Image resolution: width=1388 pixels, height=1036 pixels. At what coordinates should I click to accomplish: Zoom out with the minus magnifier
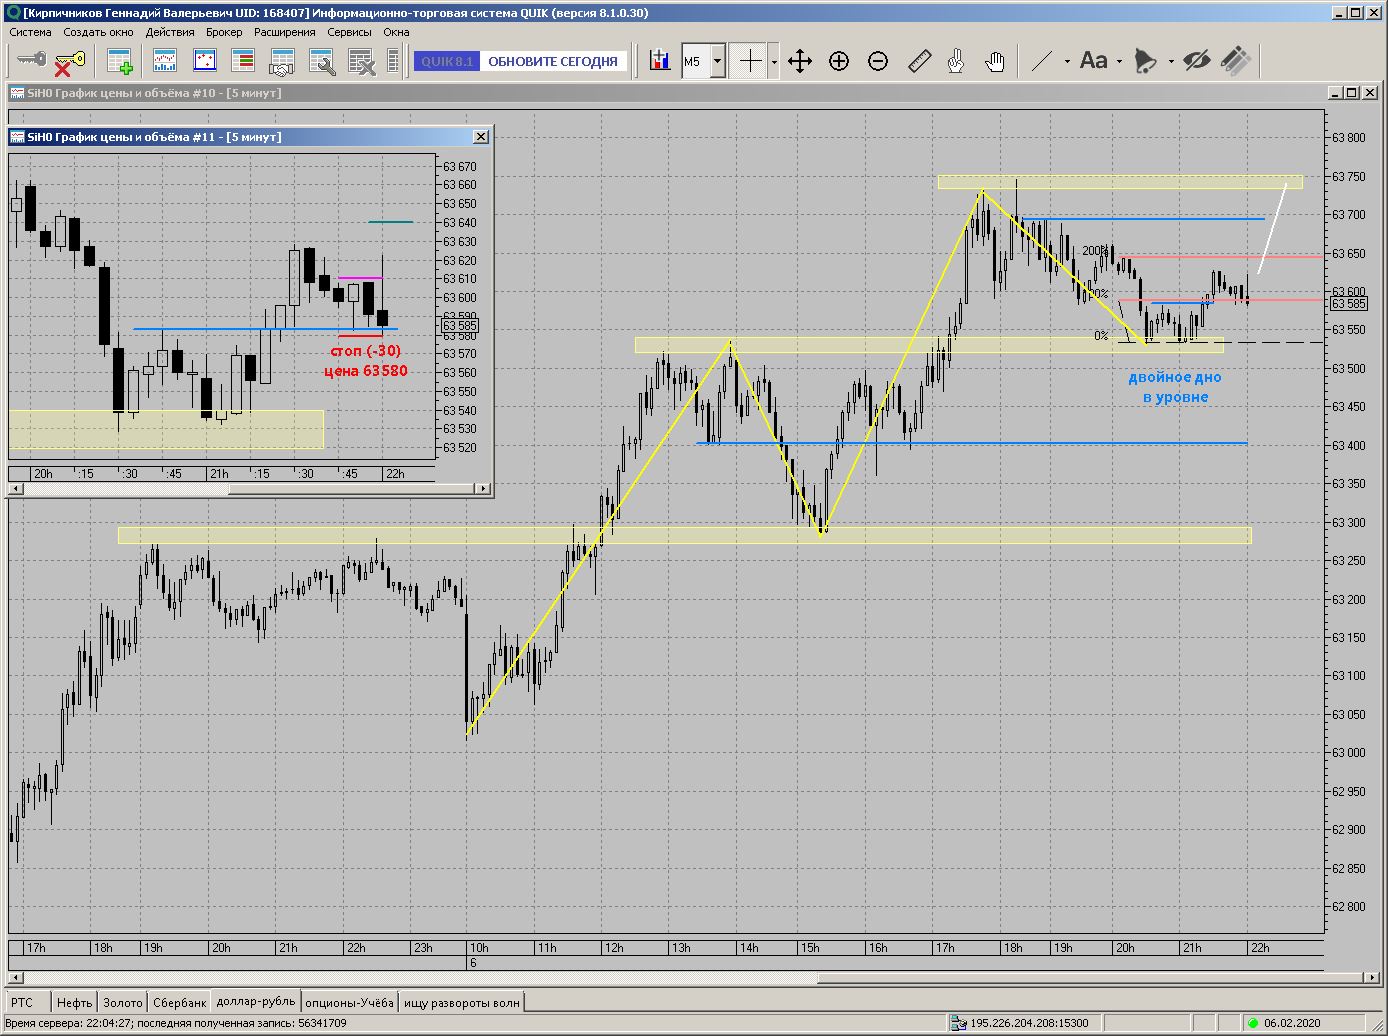pyautogui.click(x=878, y=61)
